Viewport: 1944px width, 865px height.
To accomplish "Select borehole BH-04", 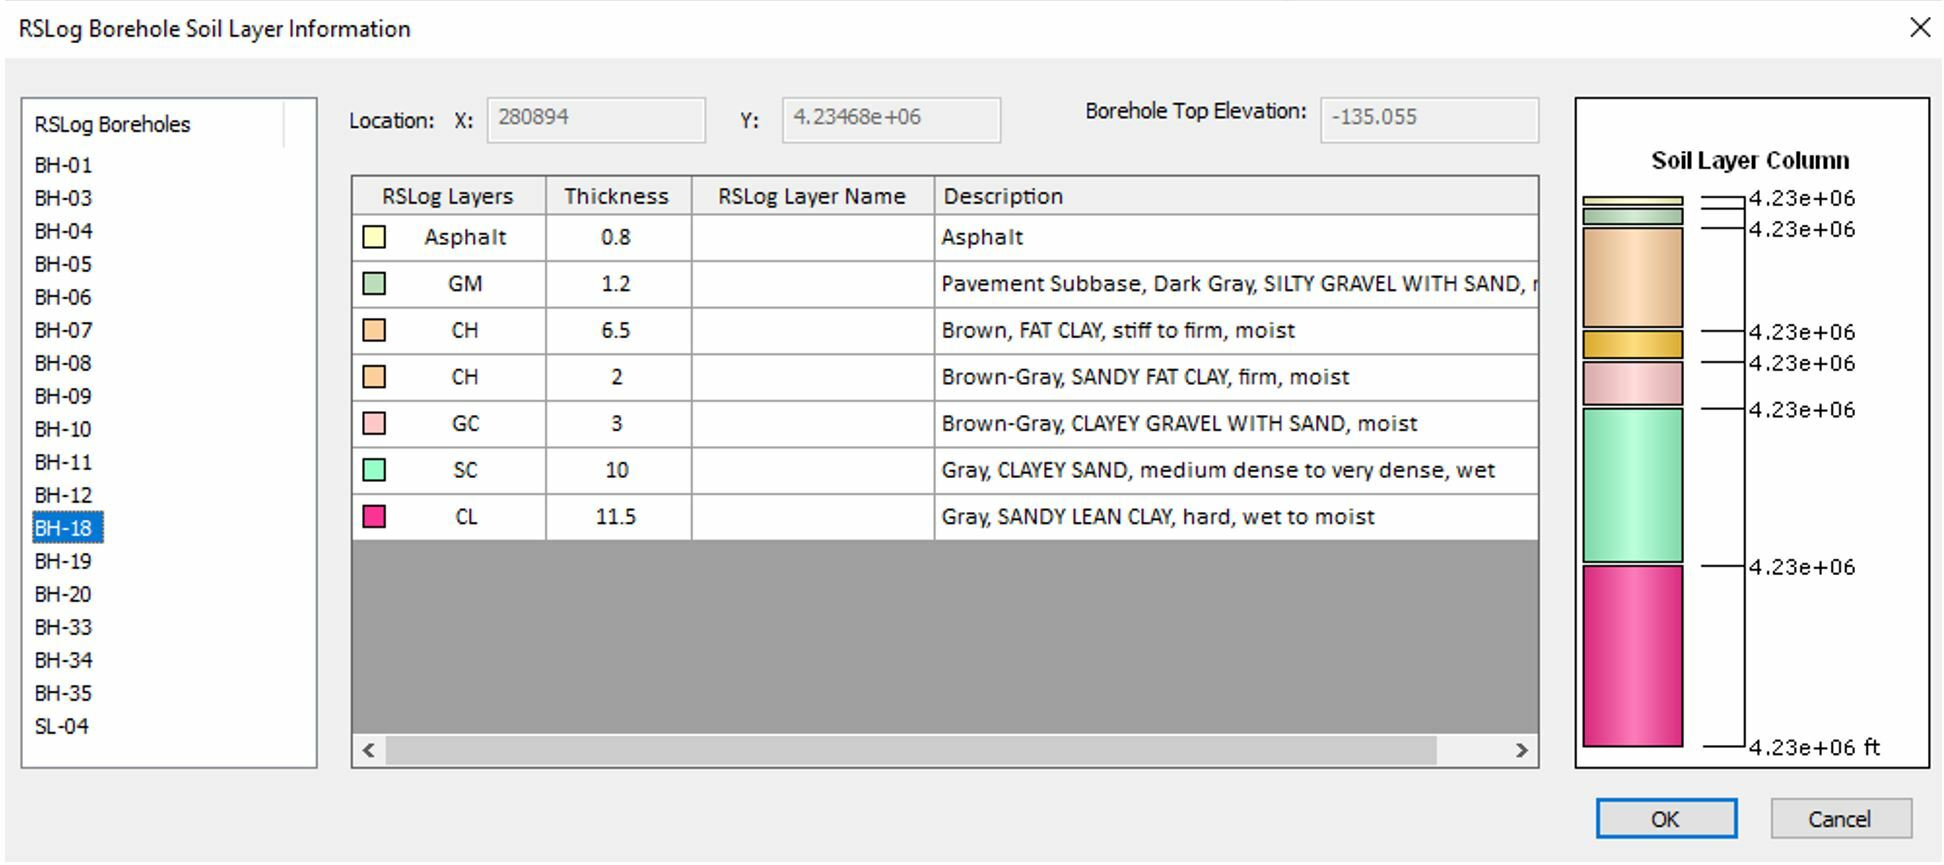I will 63,231.
